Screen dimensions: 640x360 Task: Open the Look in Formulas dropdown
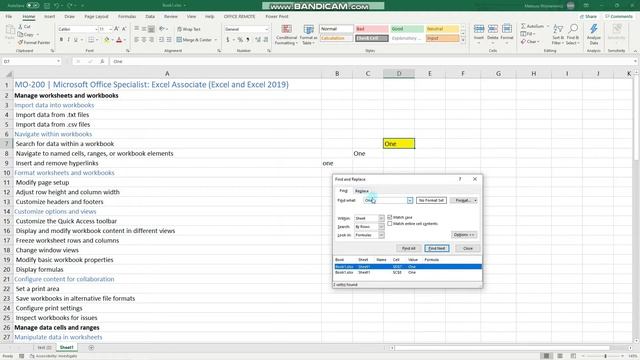(381, 235)
